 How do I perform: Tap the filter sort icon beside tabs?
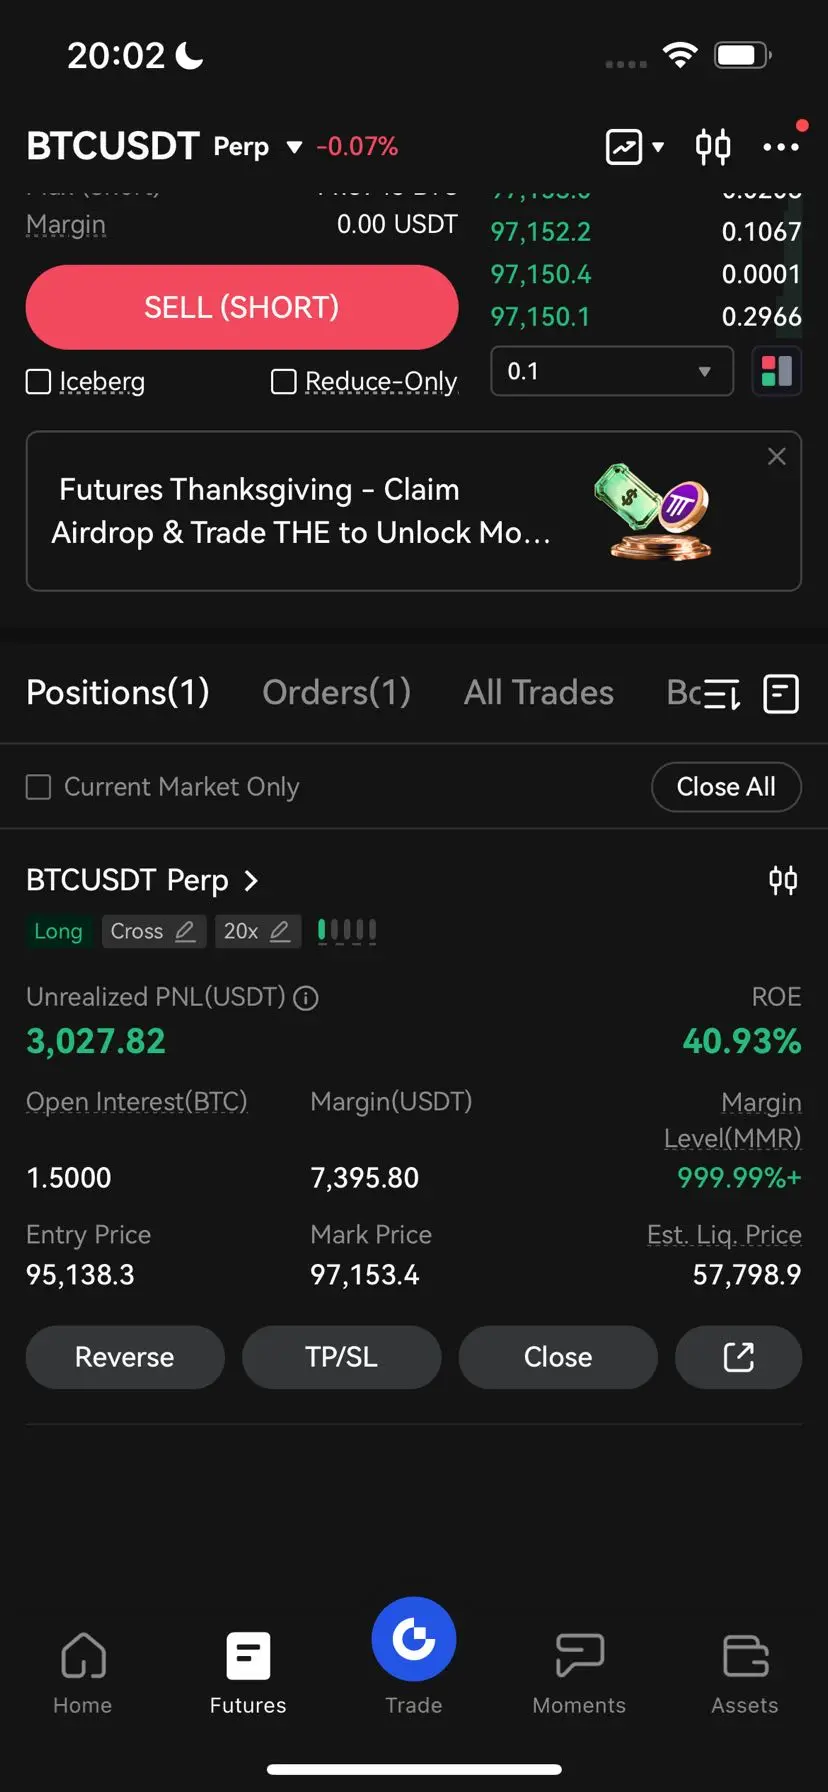pyautogui.click(x=718, y=693)
